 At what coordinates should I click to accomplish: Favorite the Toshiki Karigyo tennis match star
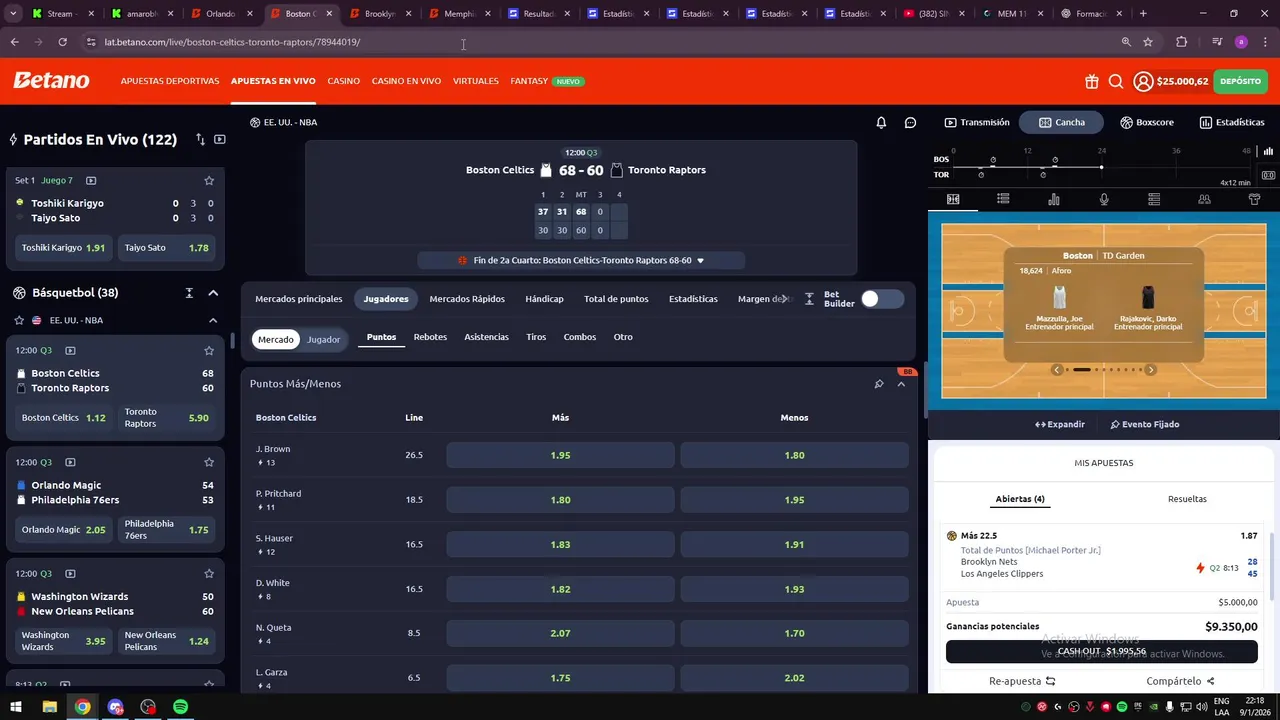[x=209, y=181]
